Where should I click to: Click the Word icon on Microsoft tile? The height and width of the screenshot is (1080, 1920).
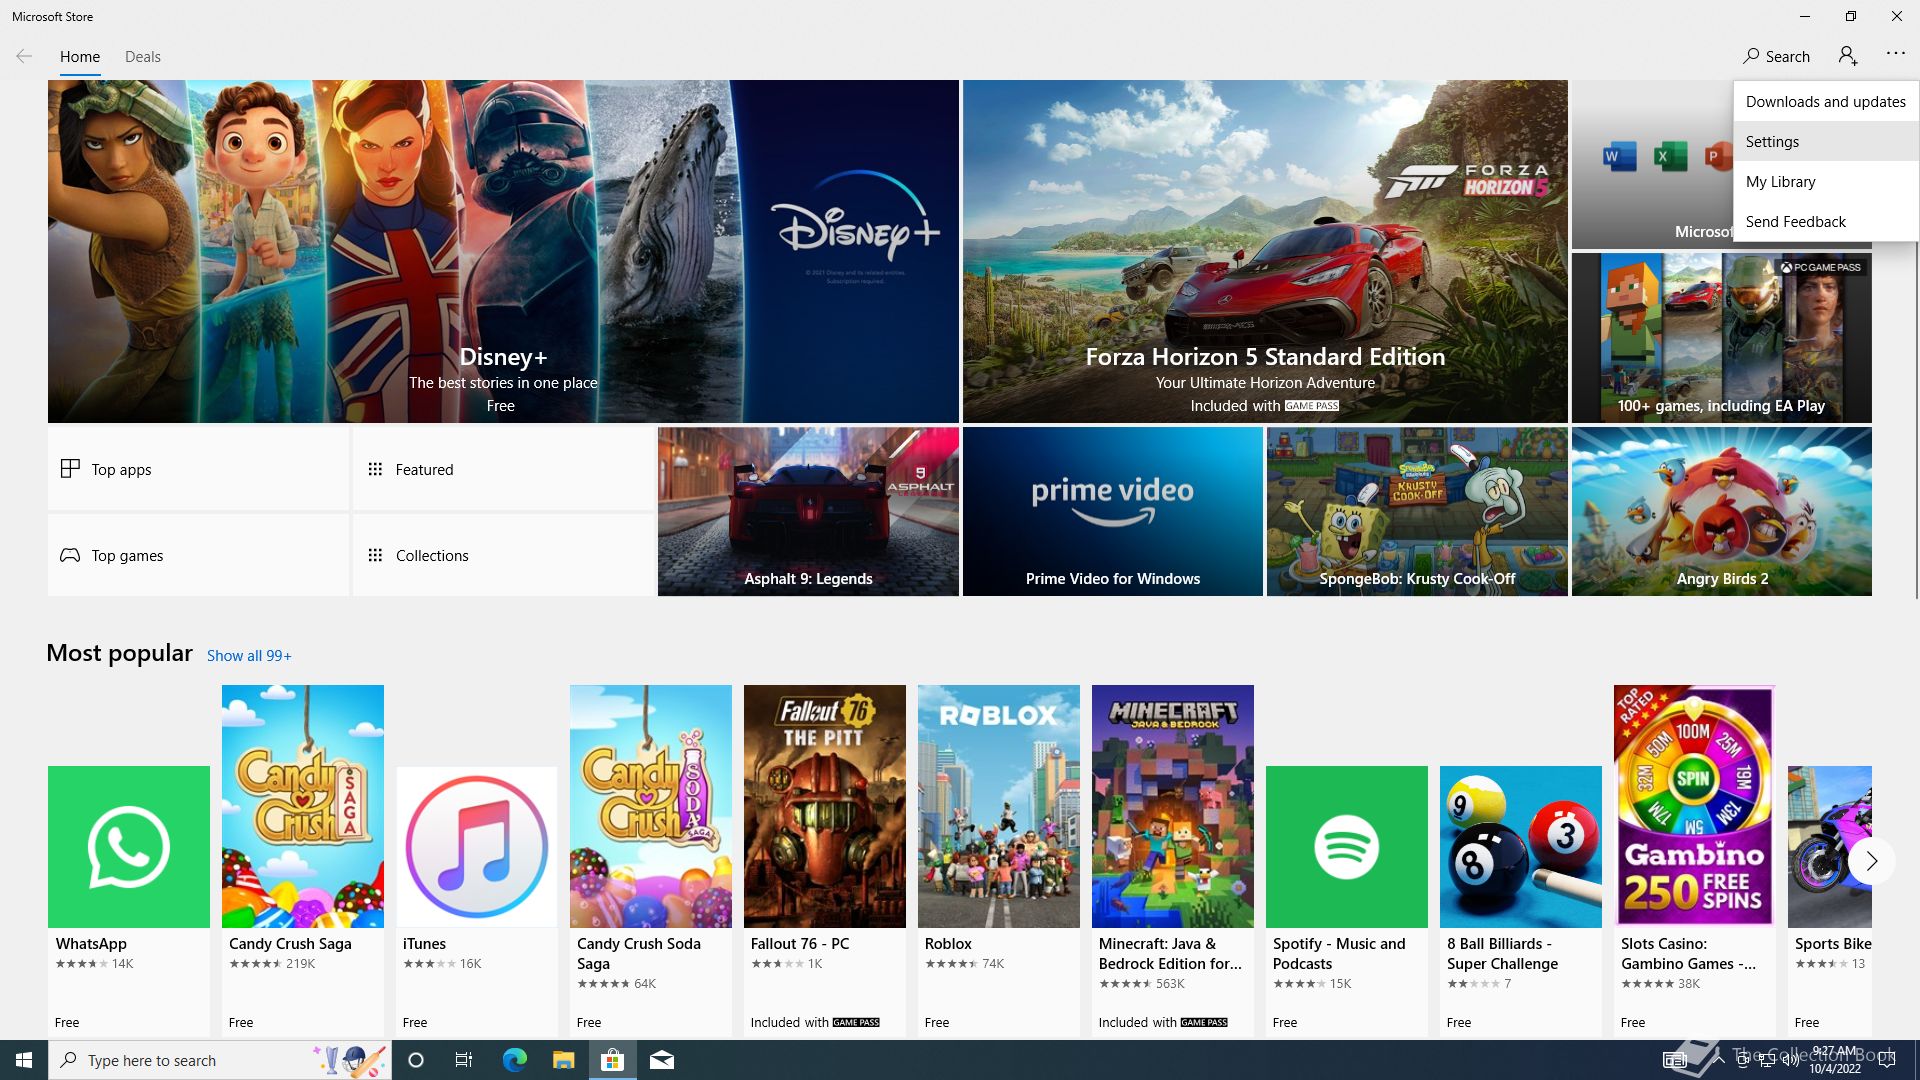point(1619,157)
